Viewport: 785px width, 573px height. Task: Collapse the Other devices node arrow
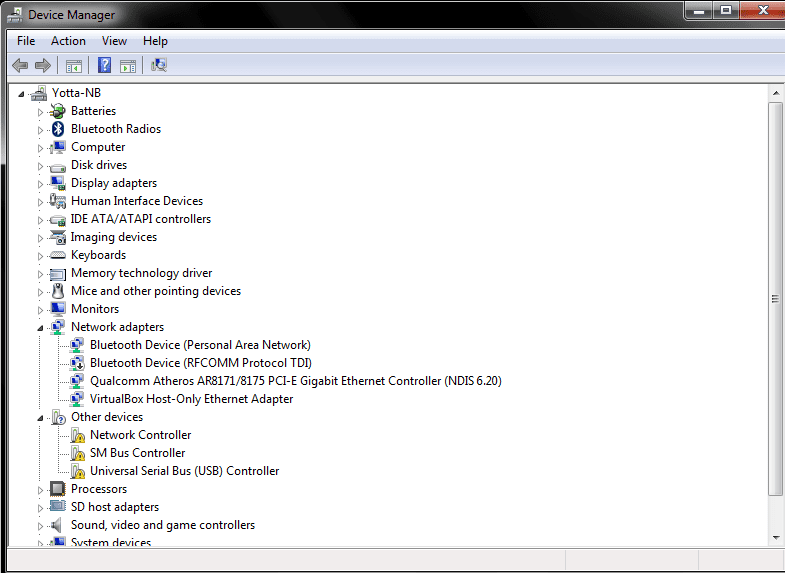[x=40, y=418]
